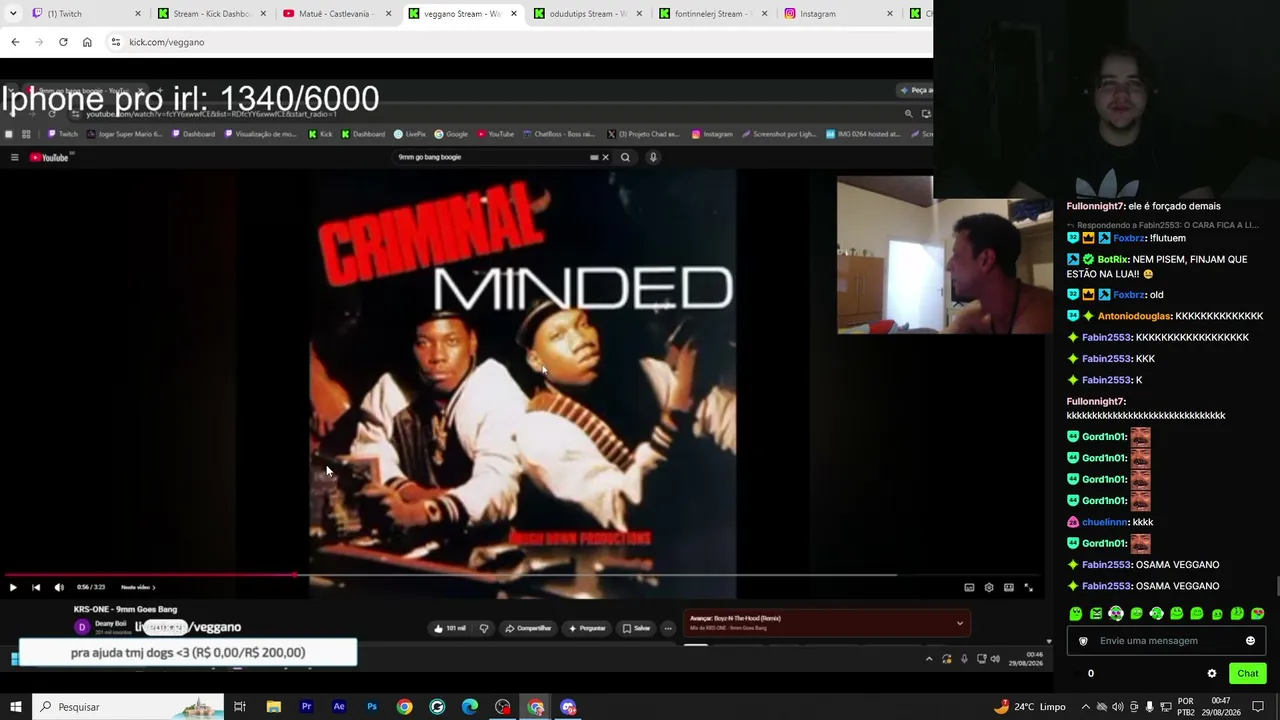The image size is (1280, 720).
Task: Click the "Iphone pro irl: 1340/6000" overlay
Action: coord(190,99)
